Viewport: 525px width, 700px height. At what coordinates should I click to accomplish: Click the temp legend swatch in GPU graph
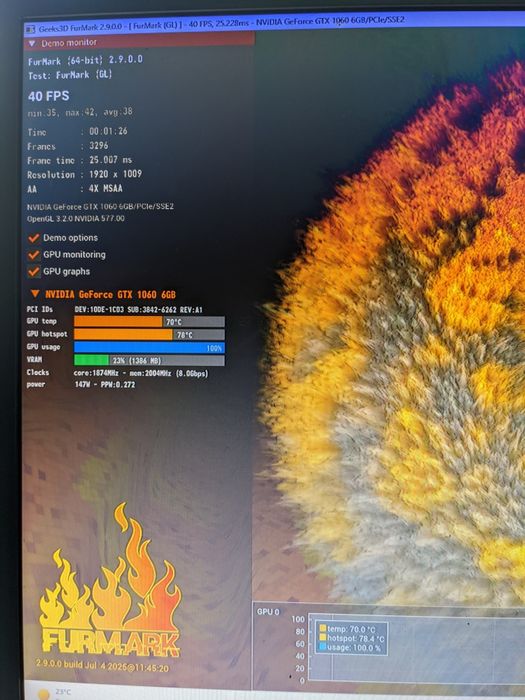[x=323, y=628]
